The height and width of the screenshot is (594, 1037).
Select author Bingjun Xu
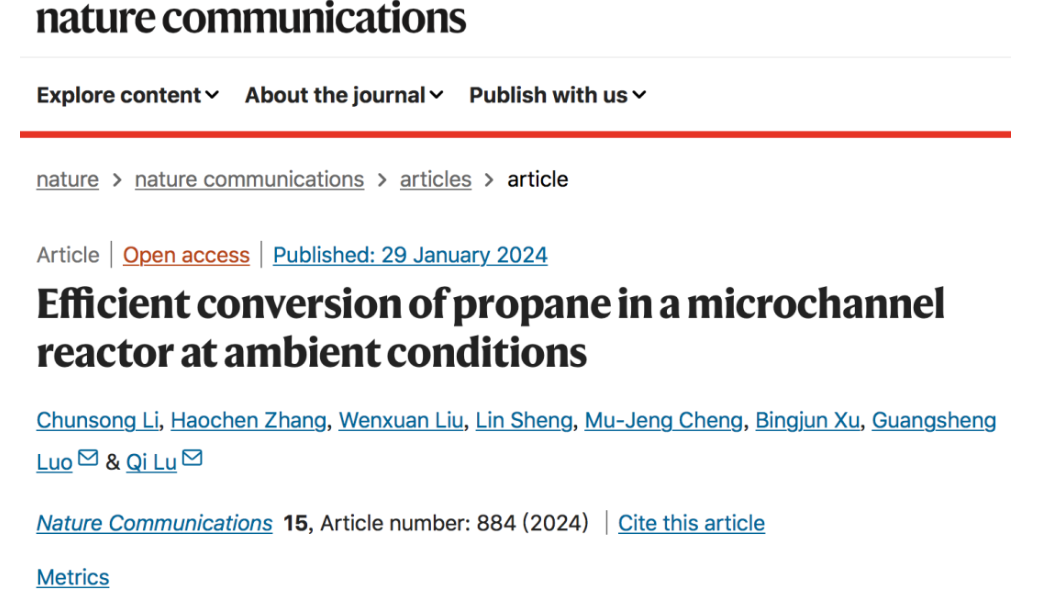tap(807, 421)
